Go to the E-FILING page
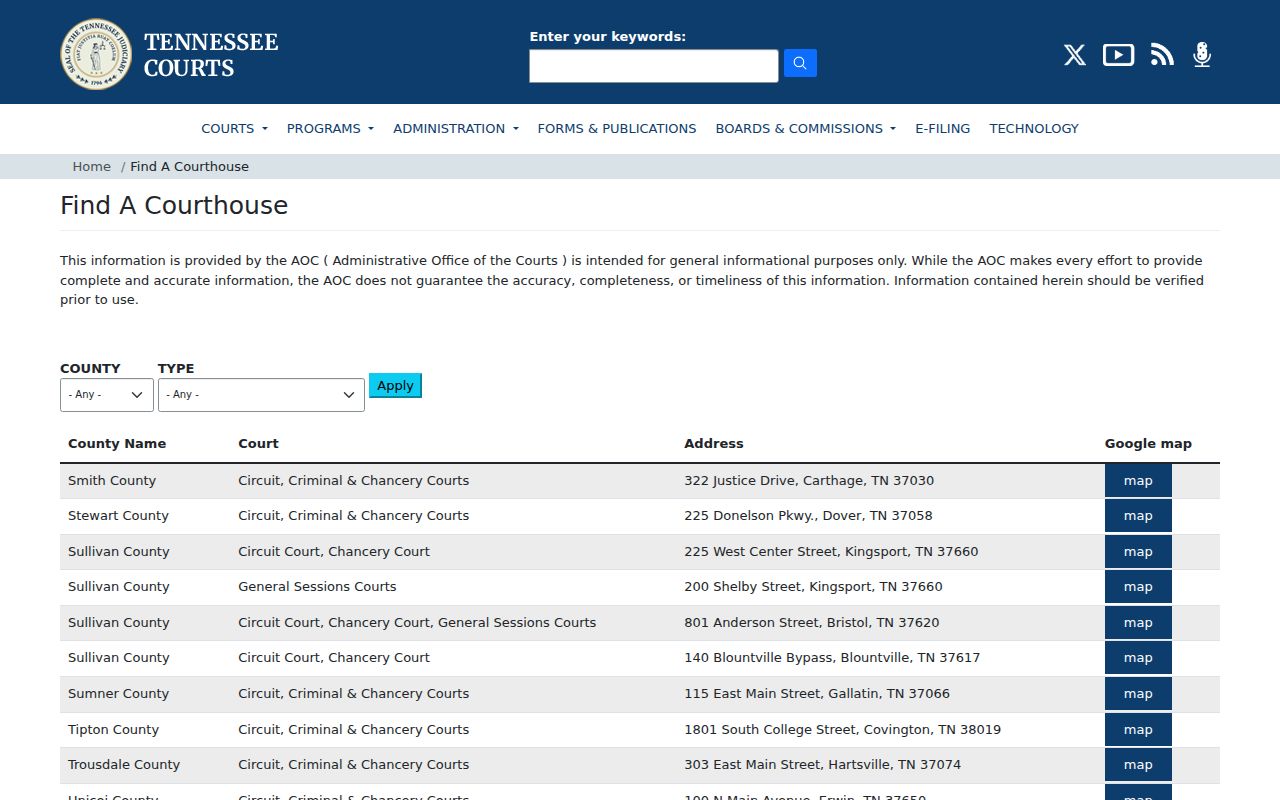The image size is (1280, 800). [x=943, y=128]
